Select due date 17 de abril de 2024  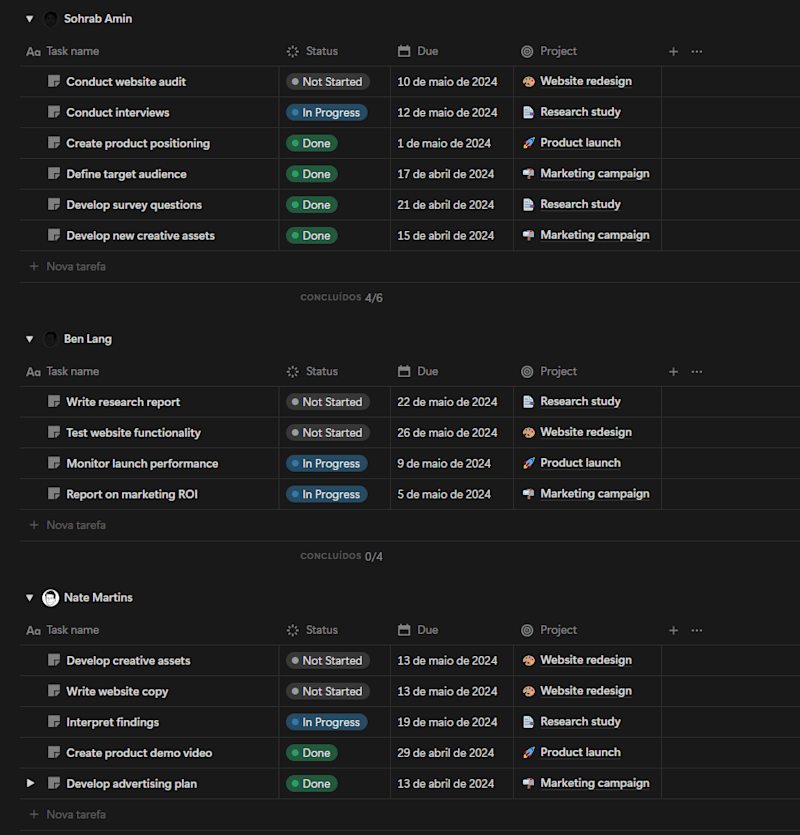pyautogui.click(x=445, y=174)
